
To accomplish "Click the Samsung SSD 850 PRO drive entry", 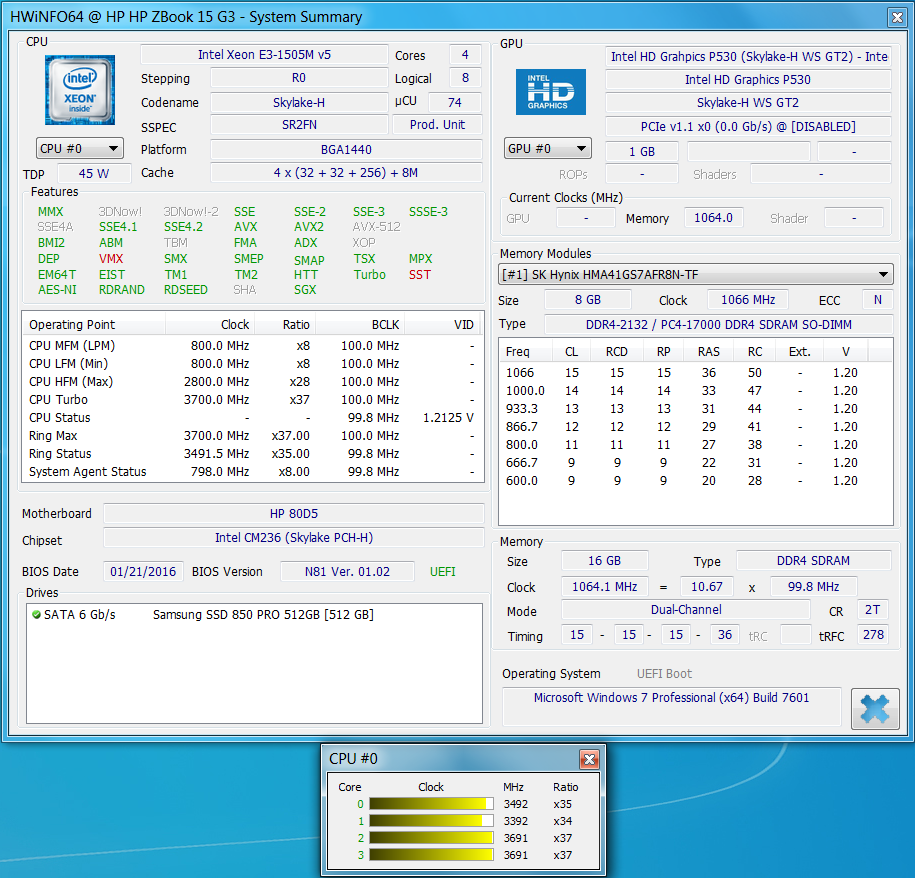I will coord(263,614).
